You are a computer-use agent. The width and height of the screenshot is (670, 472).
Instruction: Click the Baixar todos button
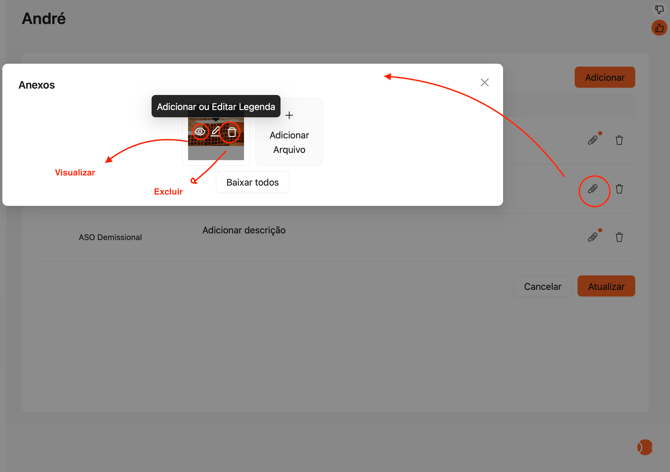tap(252, 182)
